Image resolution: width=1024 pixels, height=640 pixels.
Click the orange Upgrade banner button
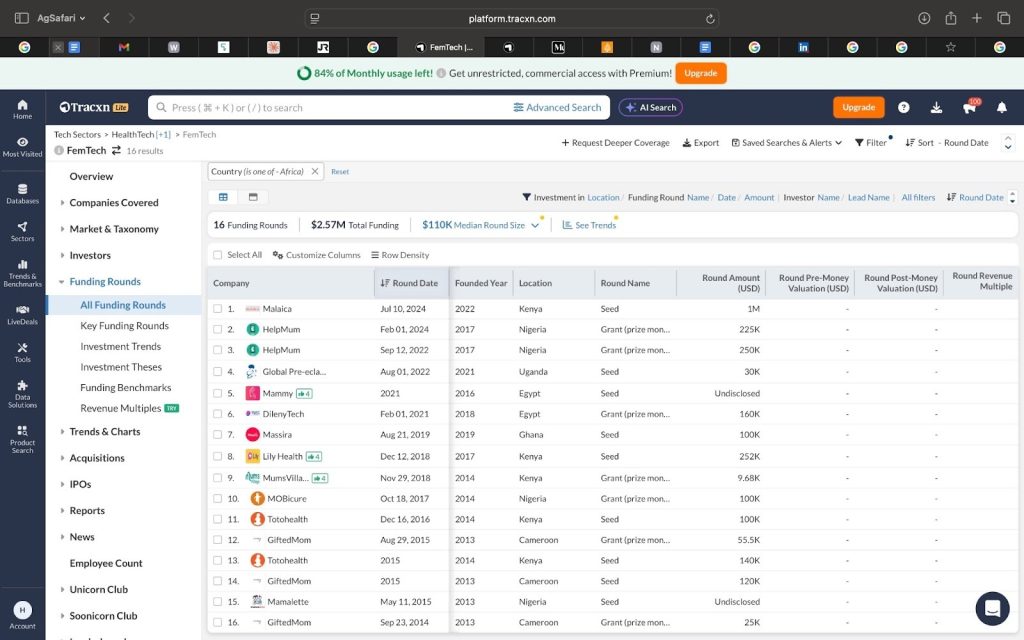[700, 73]
